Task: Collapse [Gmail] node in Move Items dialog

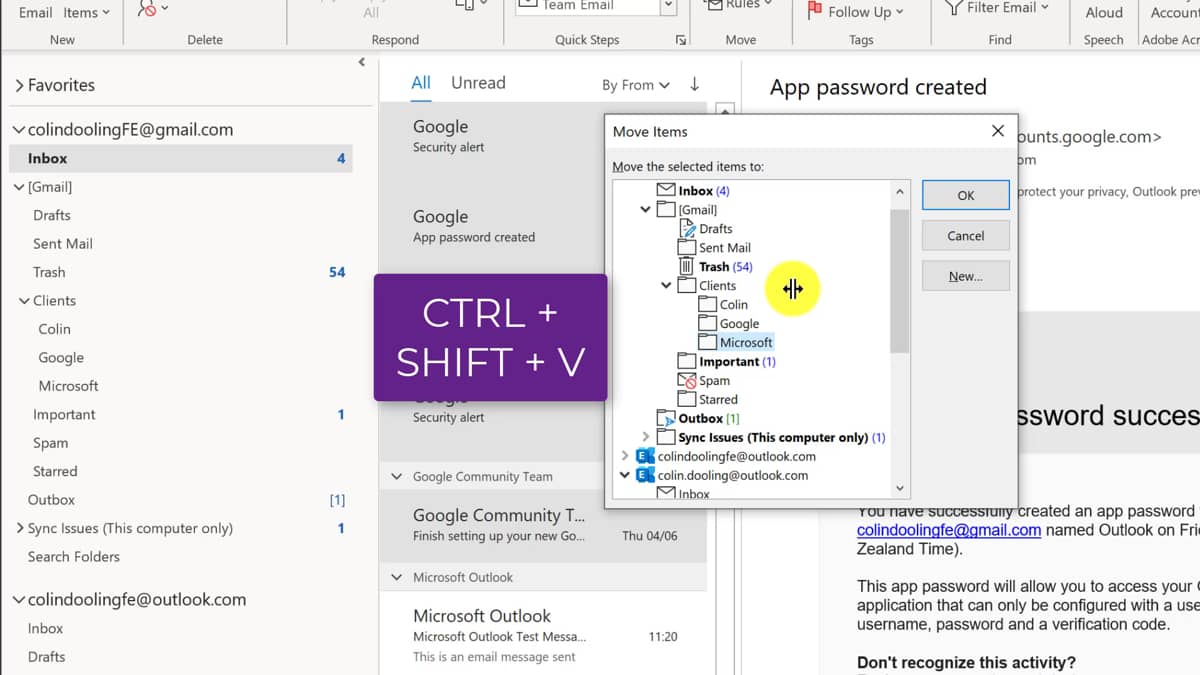Action: [646, 209]
